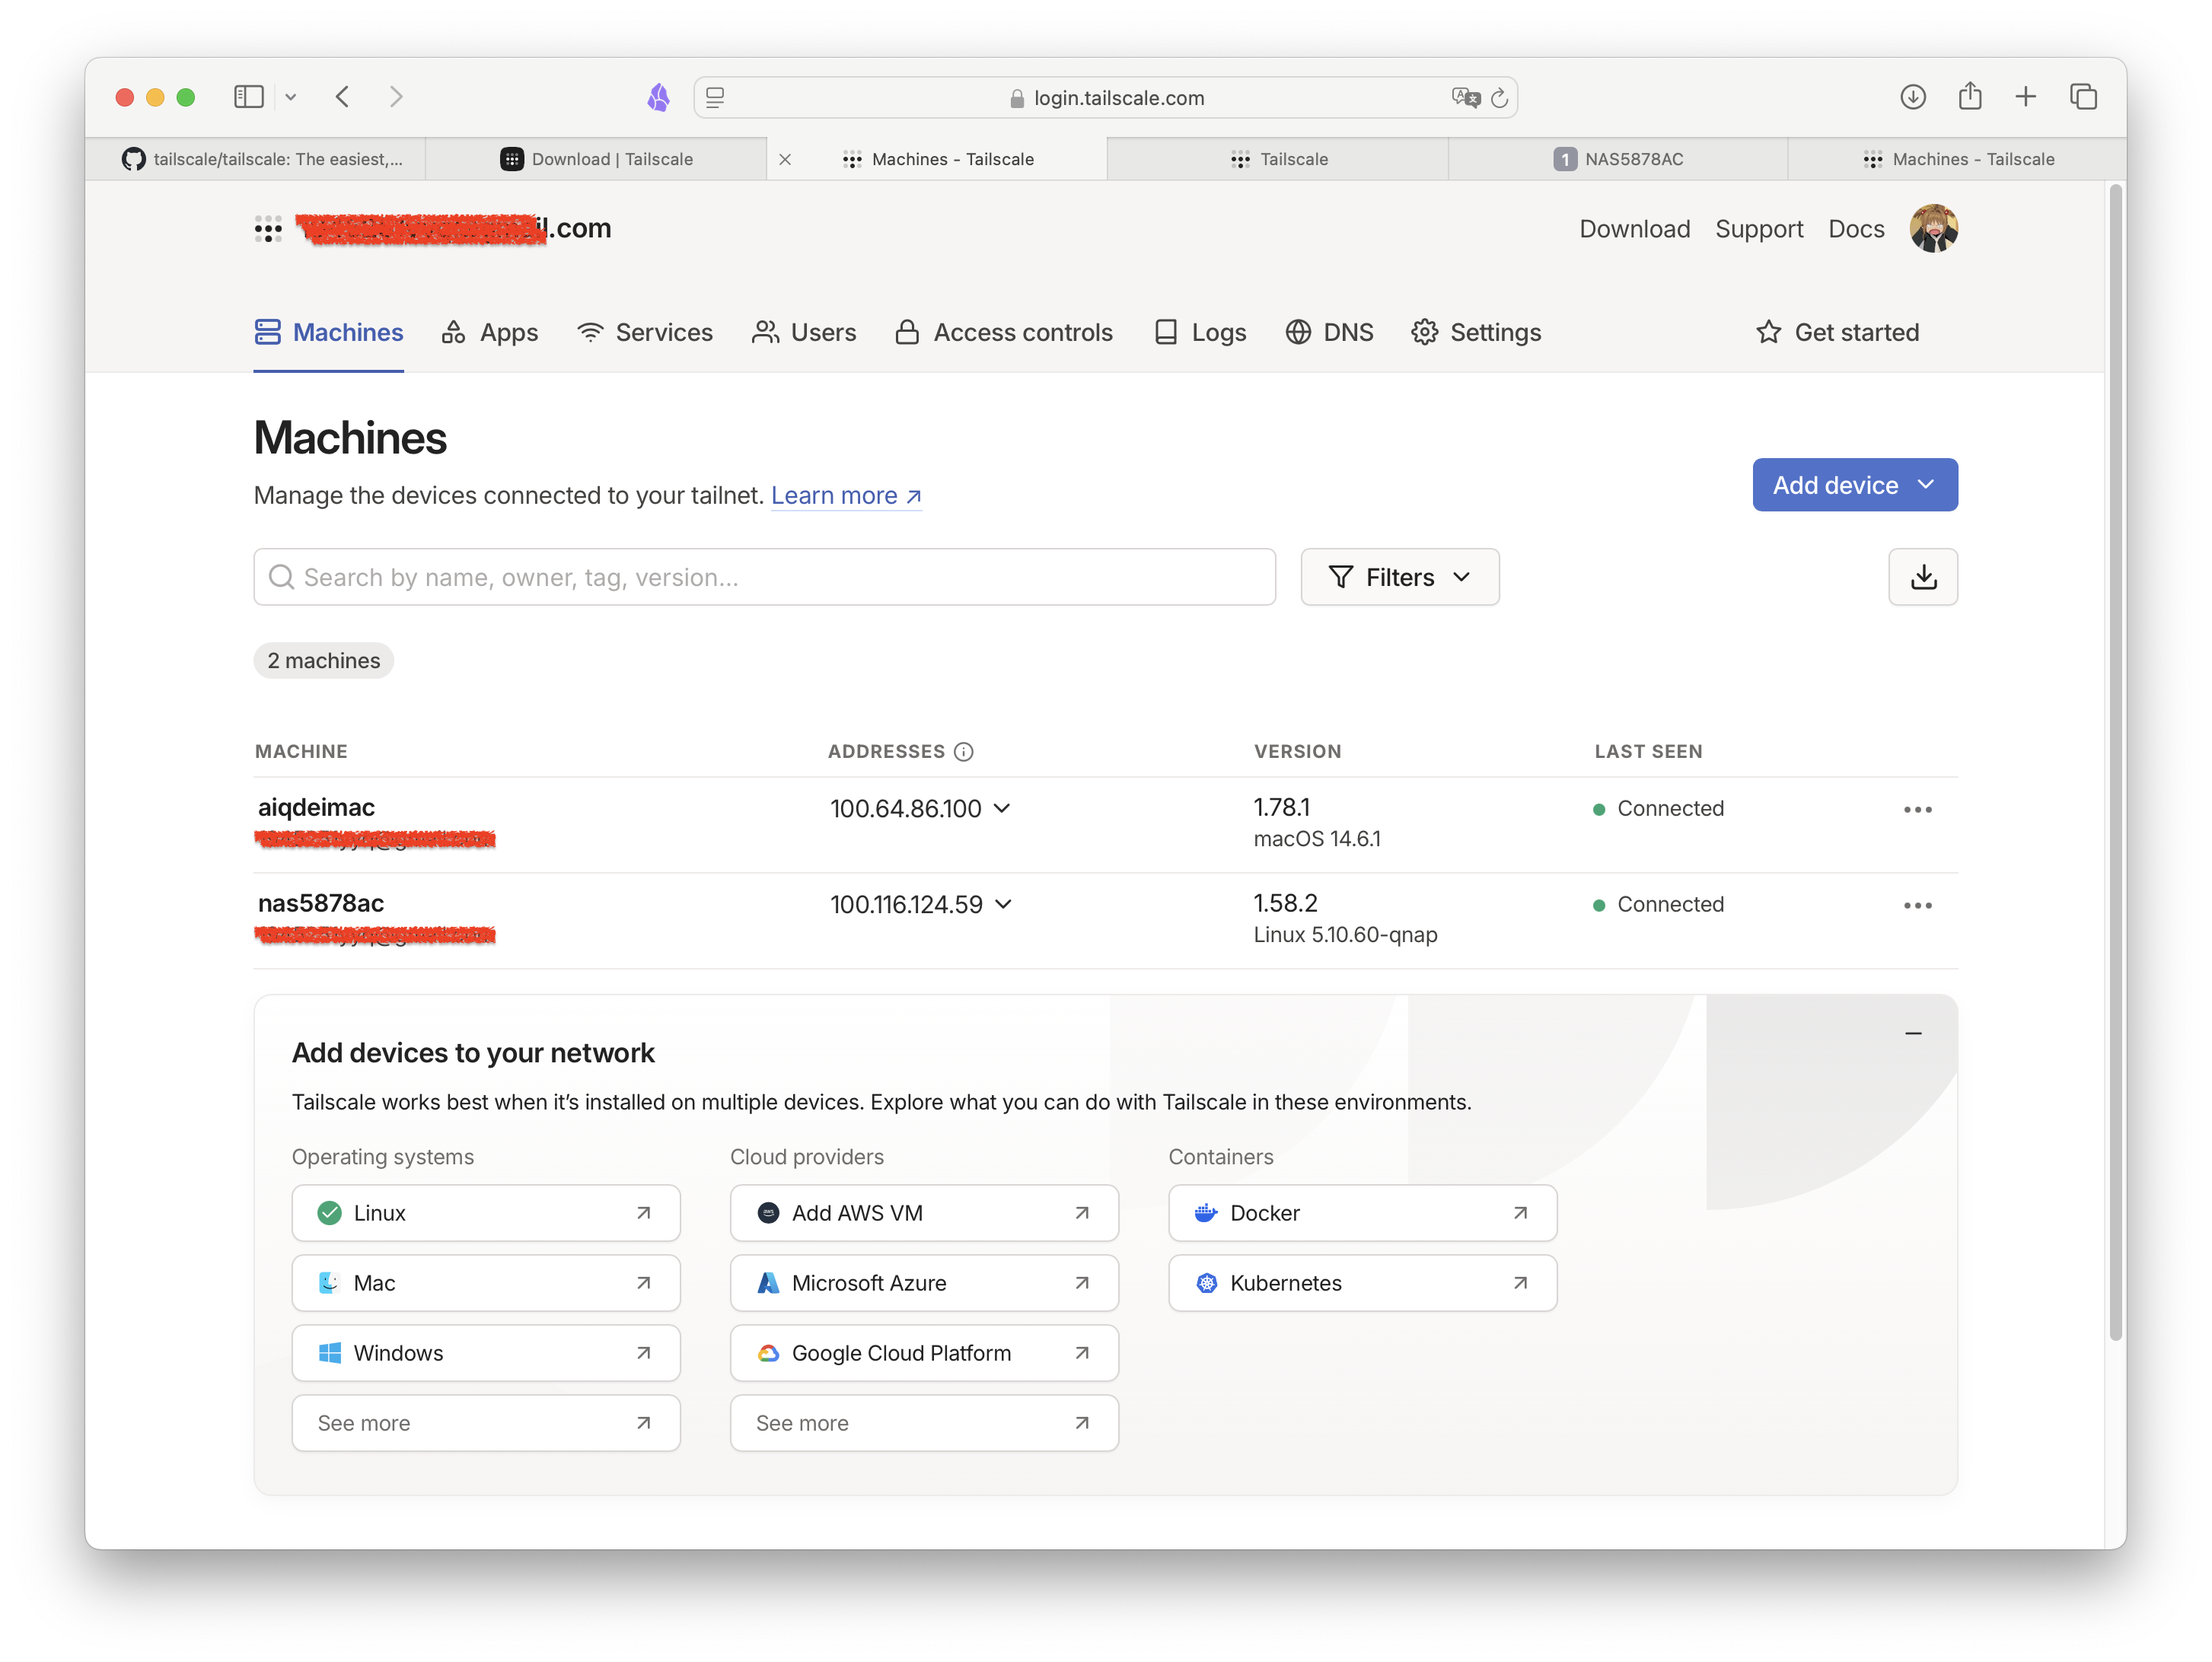The height and width of the screenshot is (1662, 2212).
Task: Reload the page
Action: click(x=1498, y=98)
